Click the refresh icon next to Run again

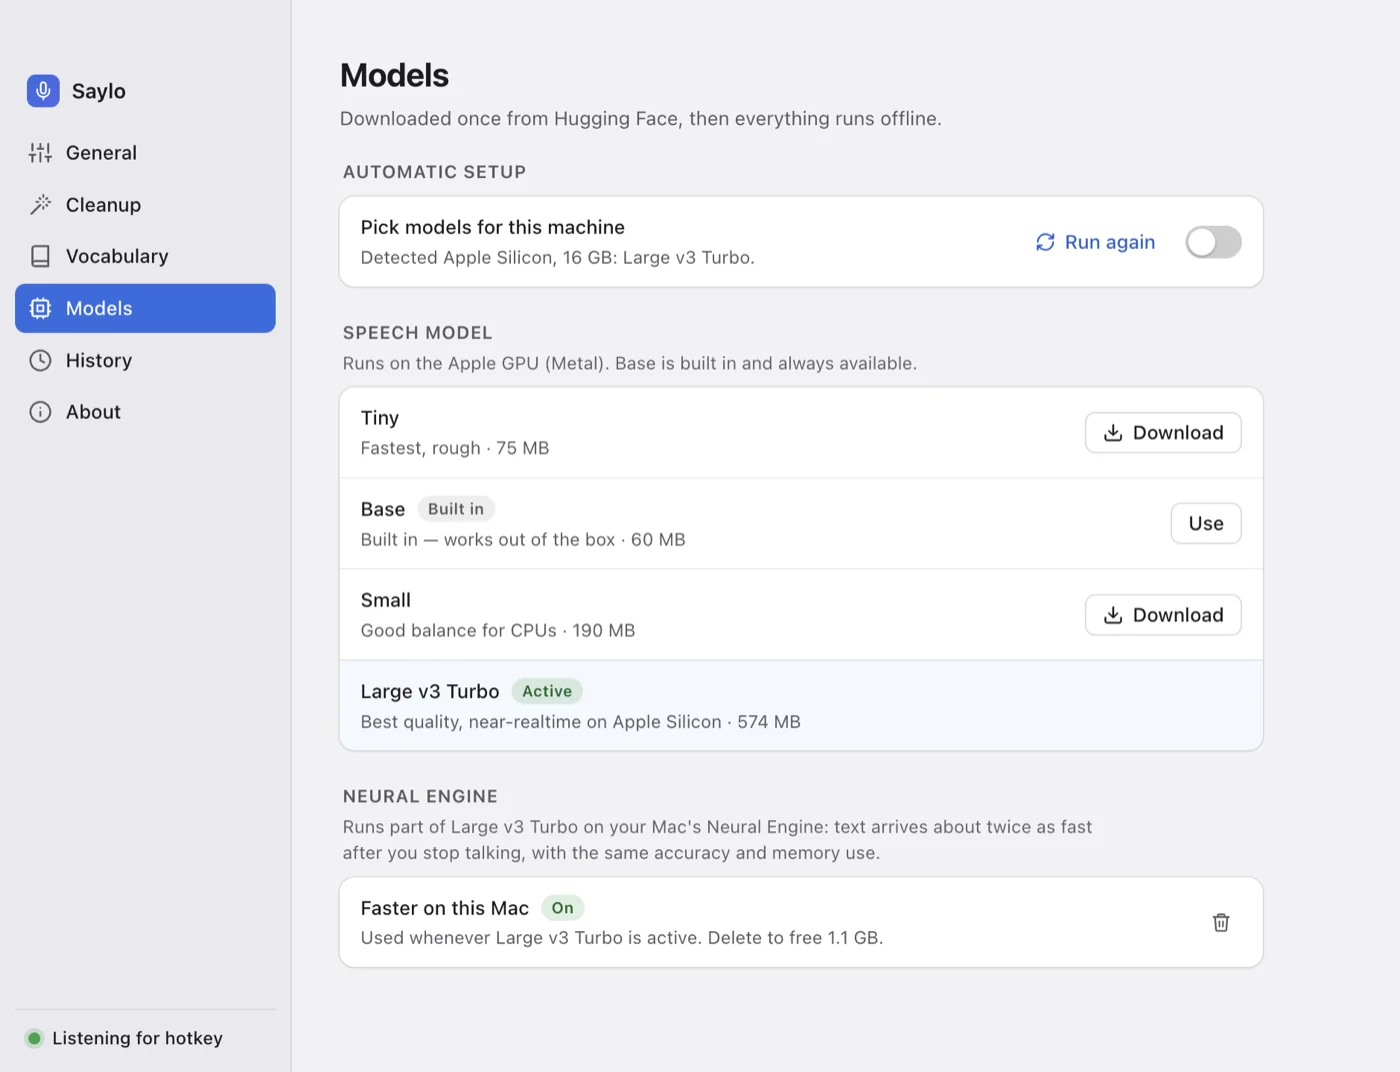pos(1045,242)
